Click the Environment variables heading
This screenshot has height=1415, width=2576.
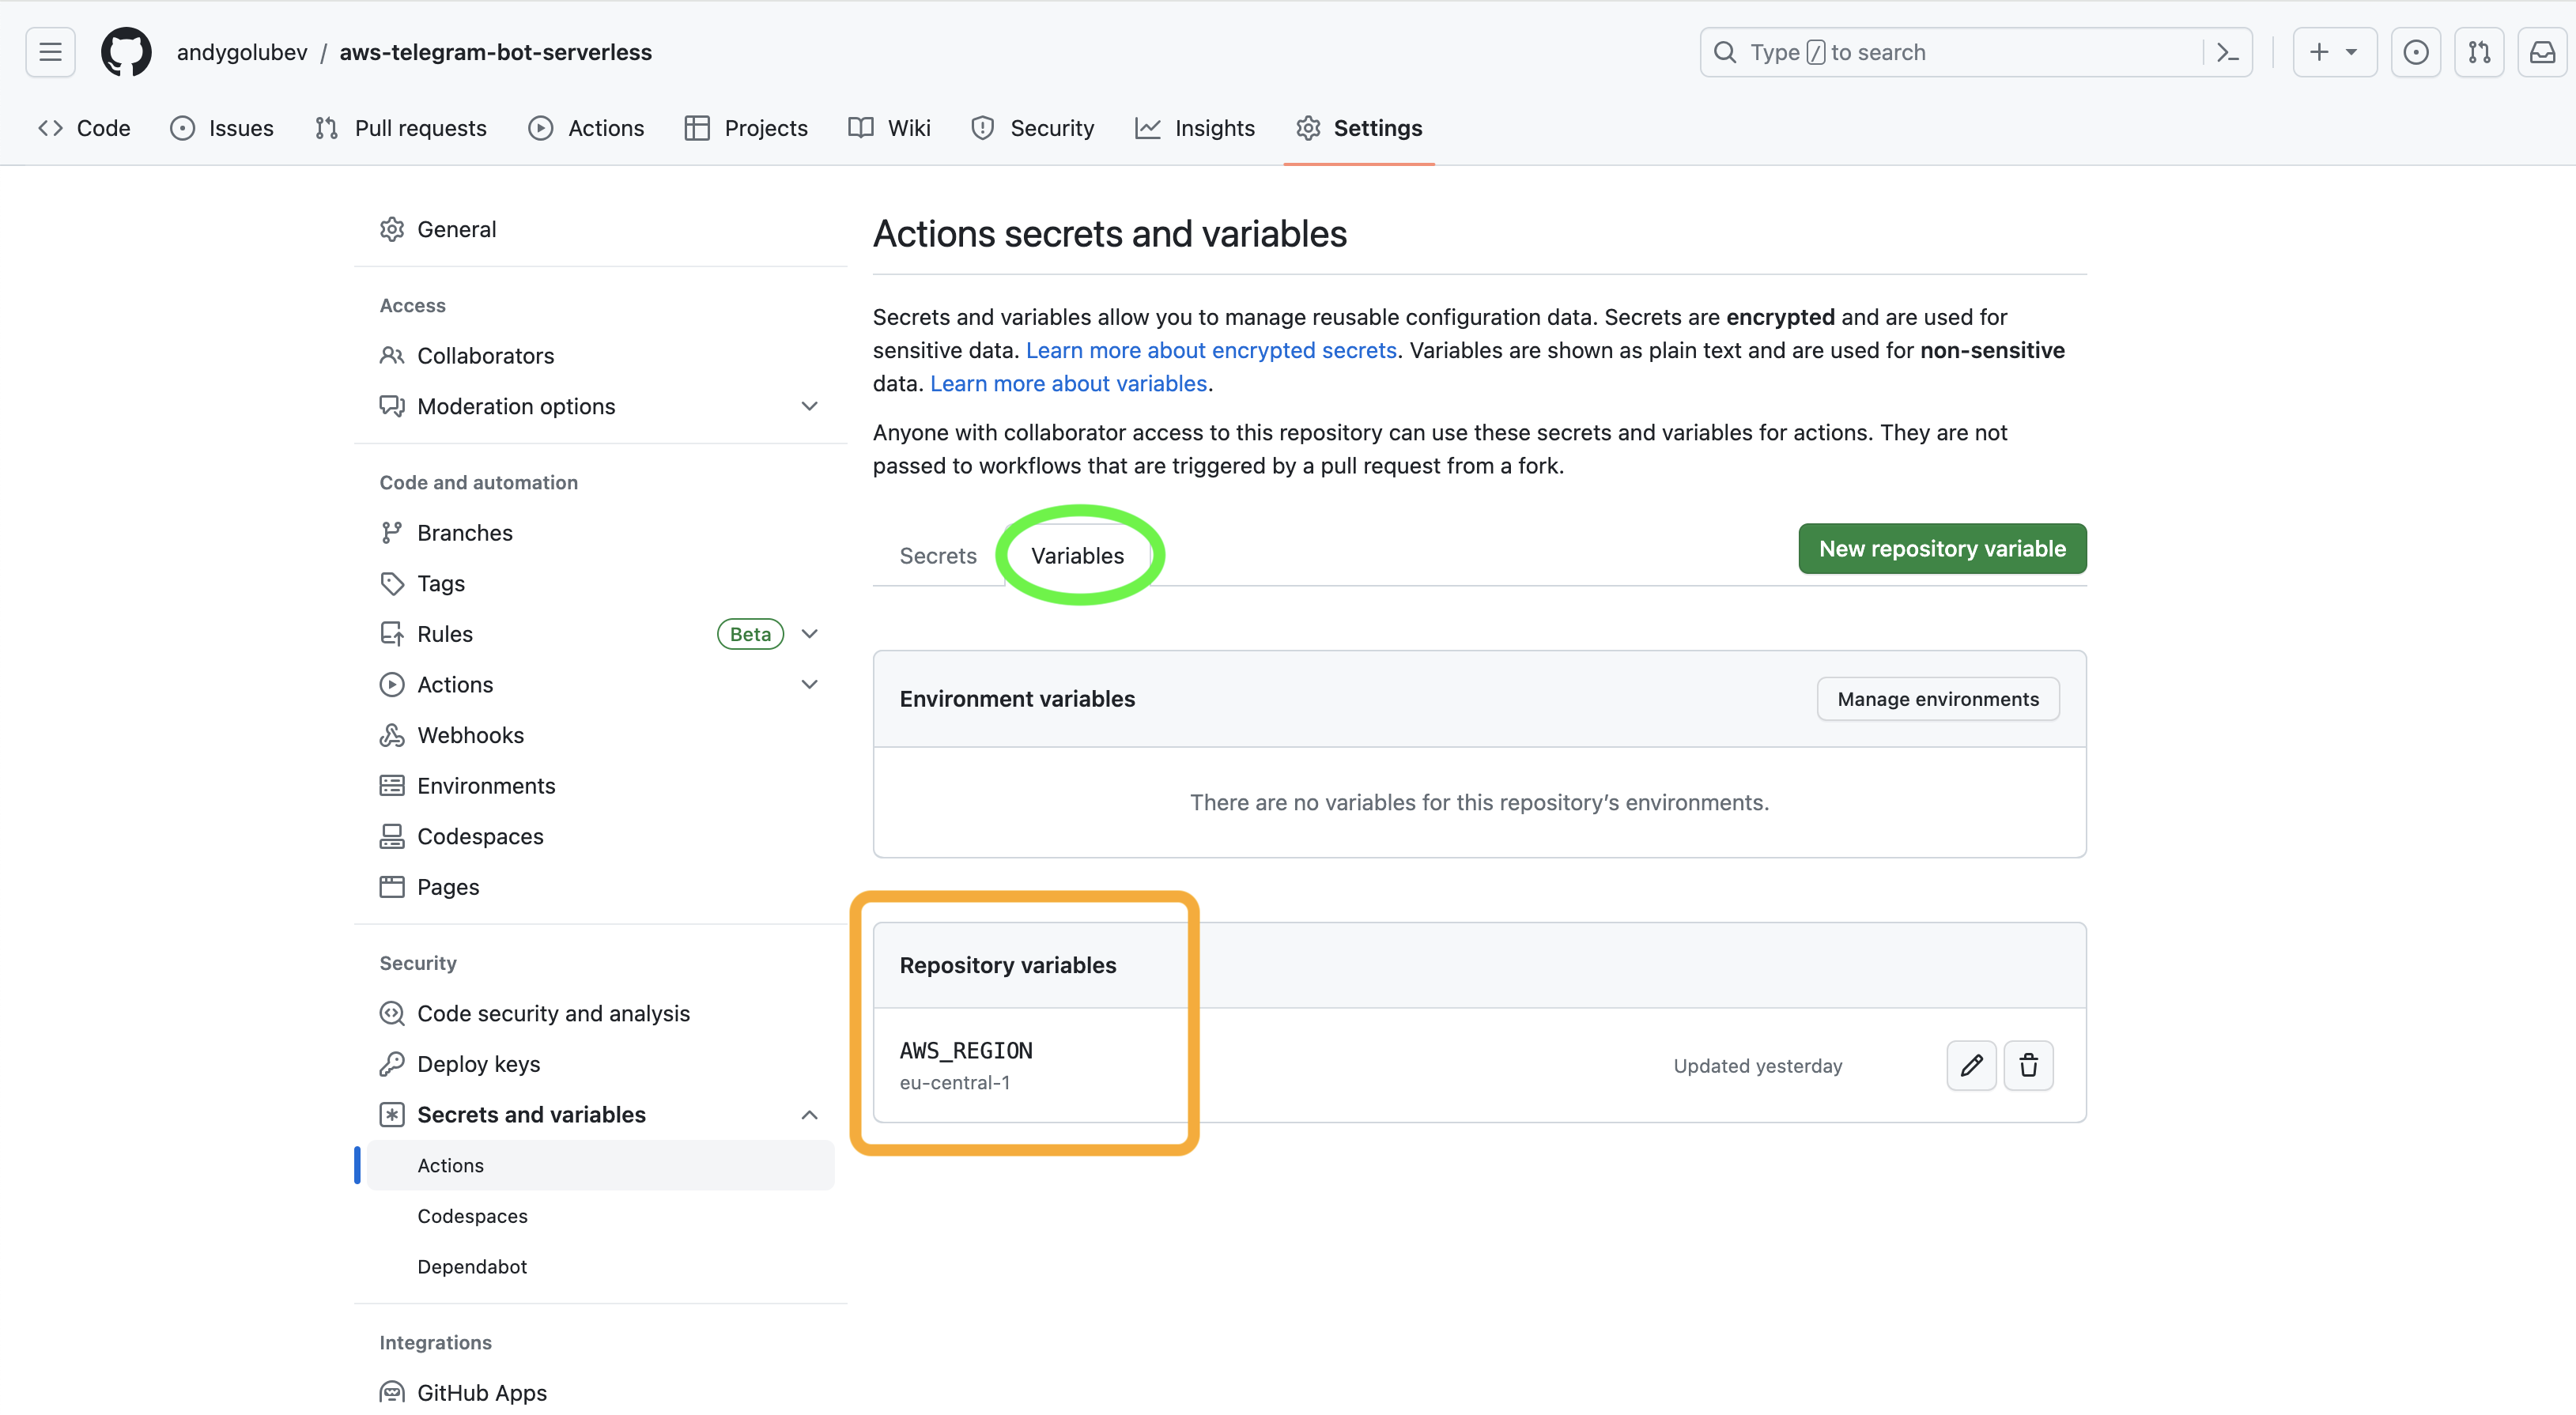[x=1017, y=699]
